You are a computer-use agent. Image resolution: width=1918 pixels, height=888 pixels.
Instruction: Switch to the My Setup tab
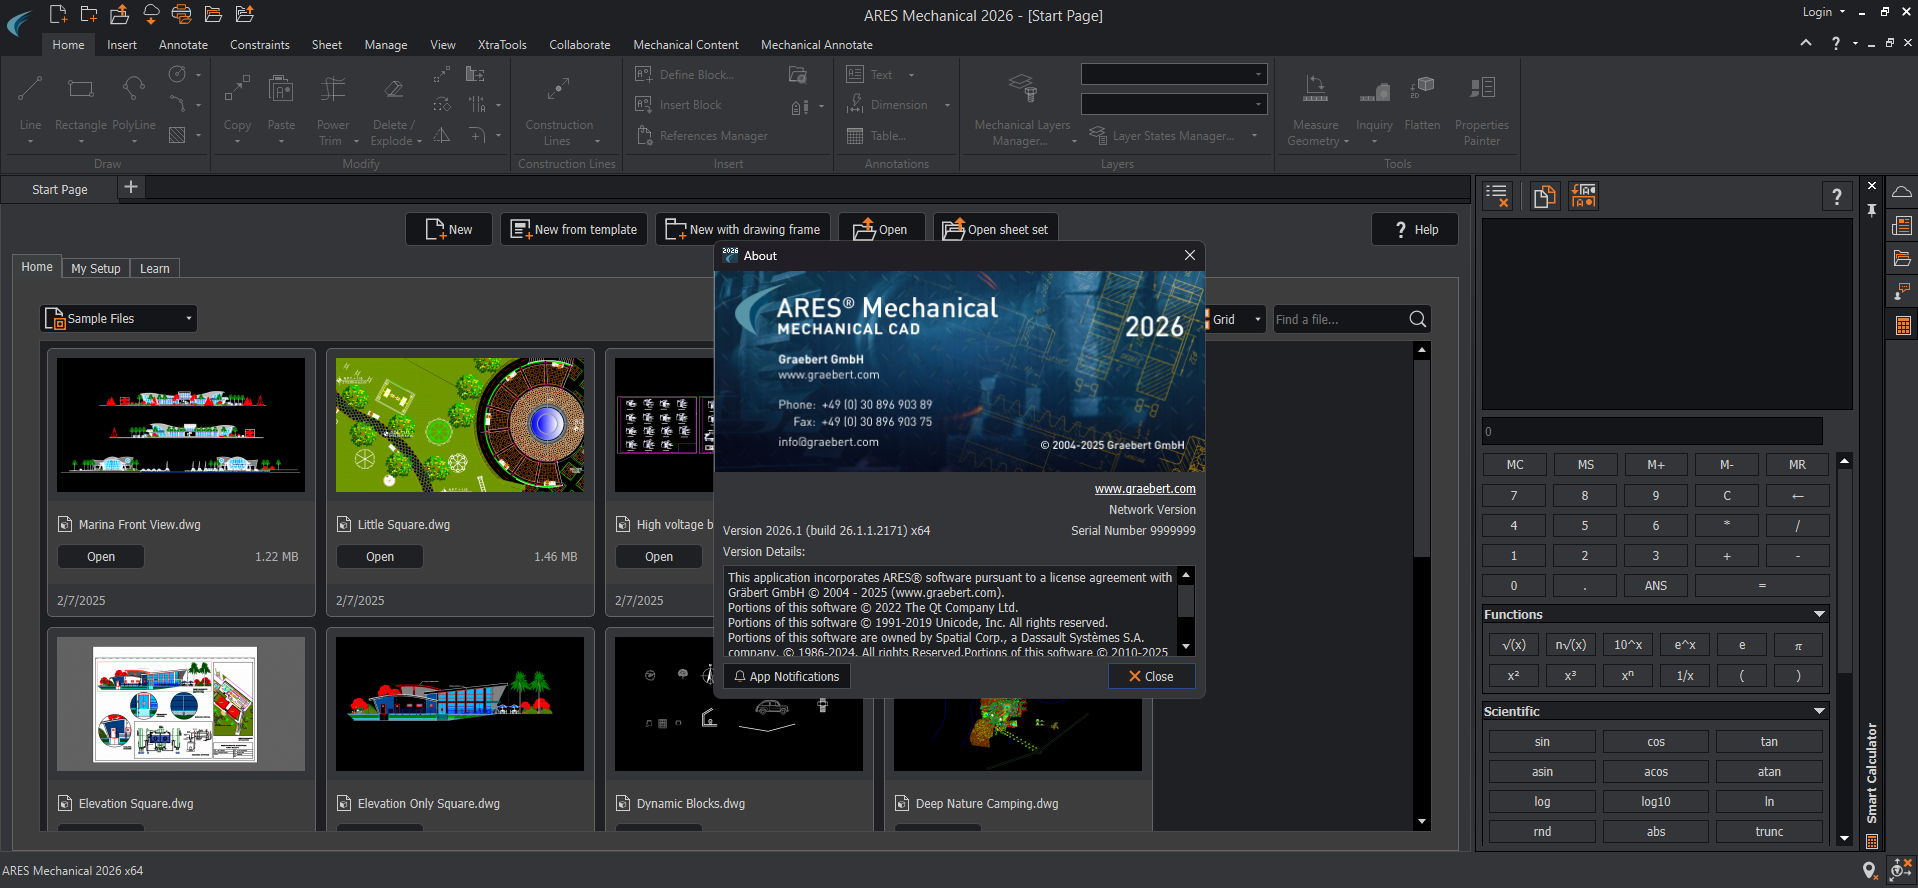coord(95,268)
